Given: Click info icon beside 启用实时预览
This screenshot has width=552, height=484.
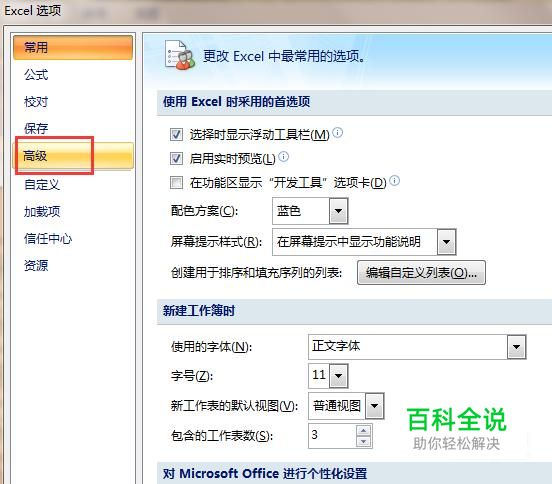Looking at the screenshot, I should (283, 156).
